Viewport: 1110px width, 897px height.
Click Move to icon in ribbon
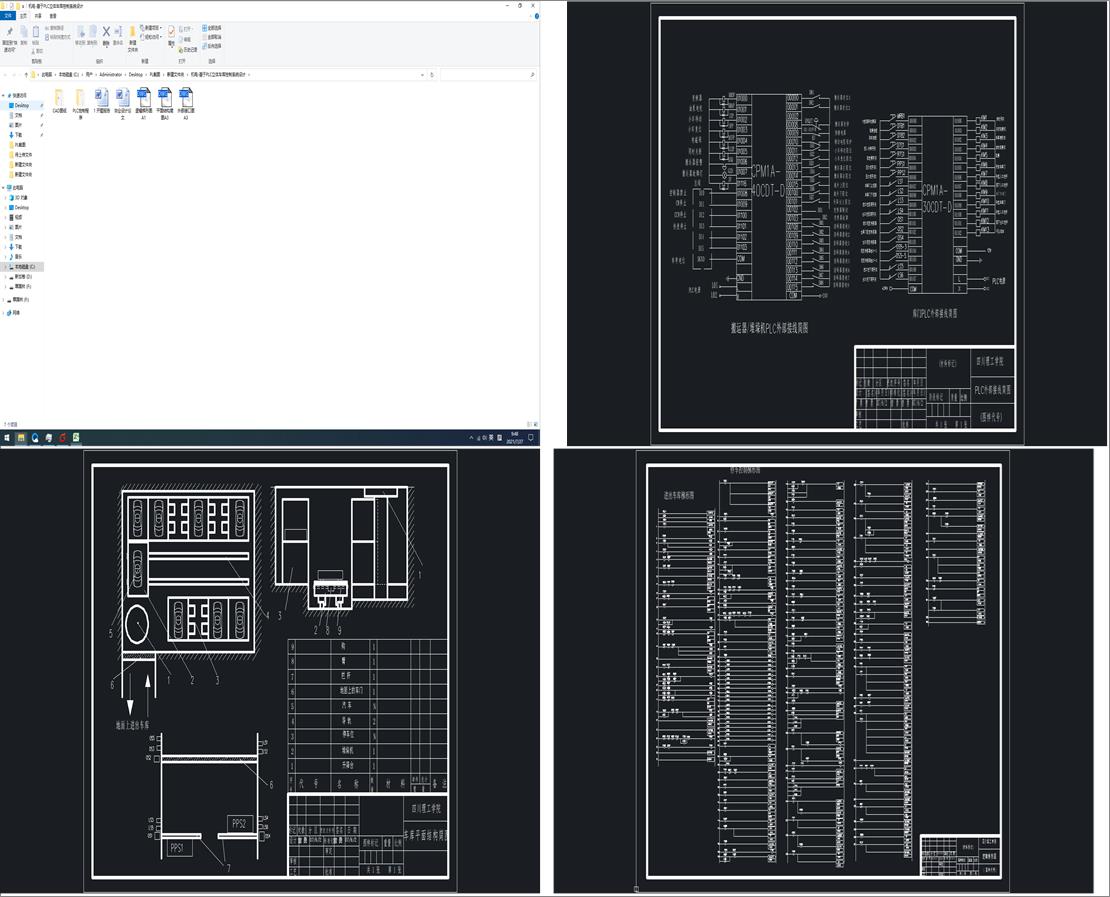(x=81, y=32)
